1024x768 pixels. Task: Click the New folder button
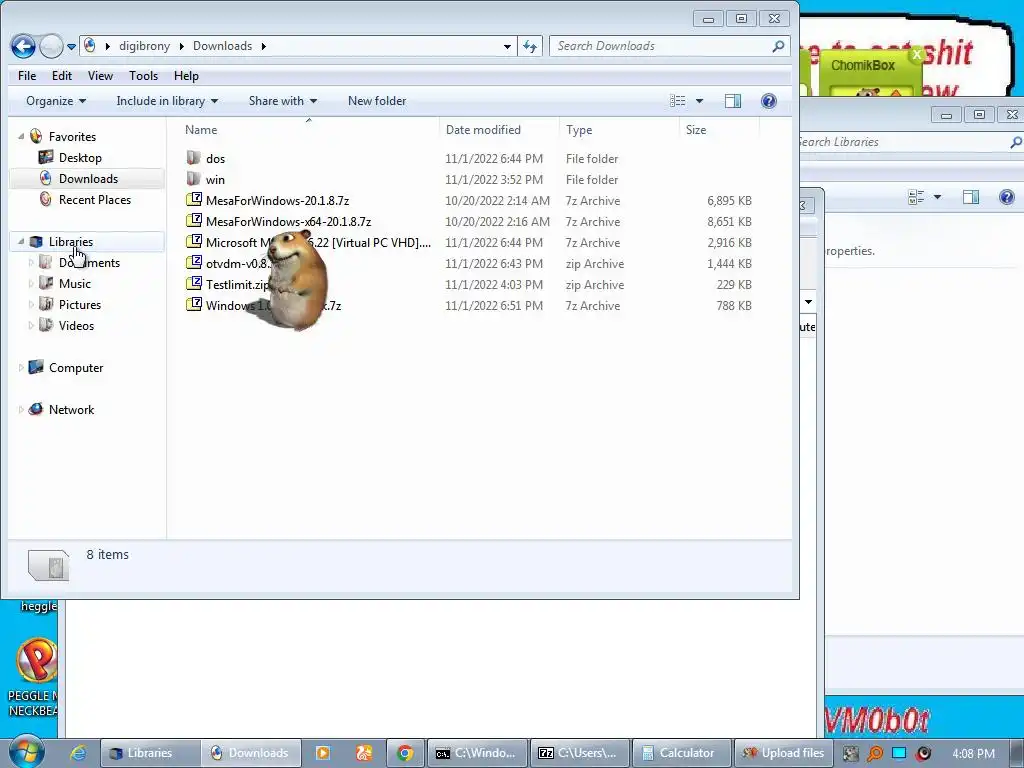point(377,101)
